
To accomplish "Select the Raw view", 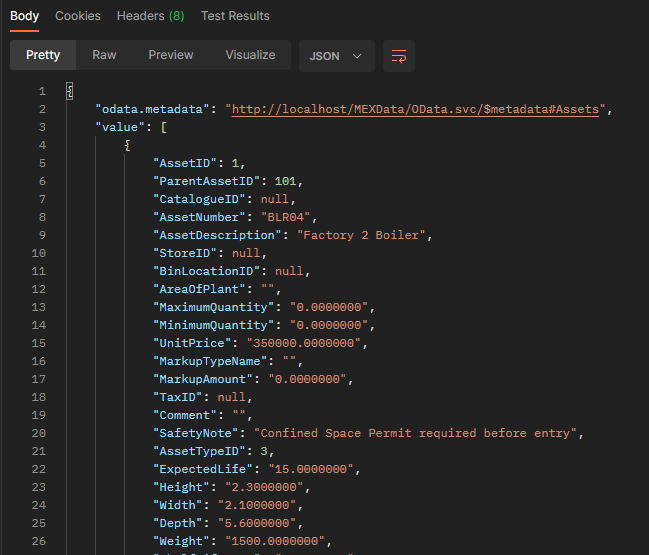I will [104, 55].
